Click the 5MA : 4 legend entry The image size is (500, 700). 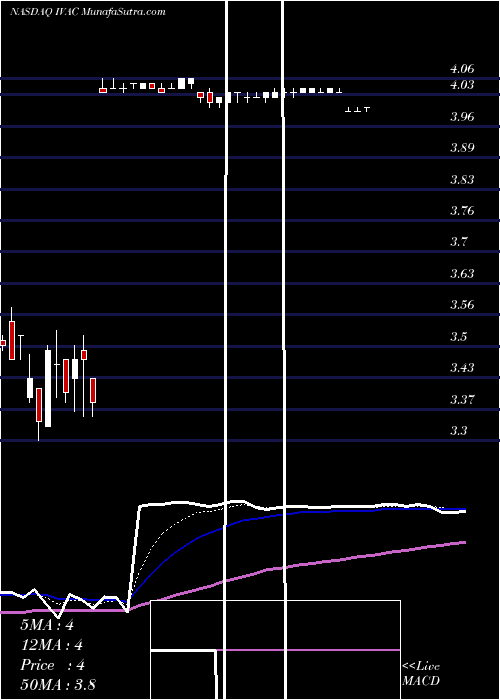47,625
